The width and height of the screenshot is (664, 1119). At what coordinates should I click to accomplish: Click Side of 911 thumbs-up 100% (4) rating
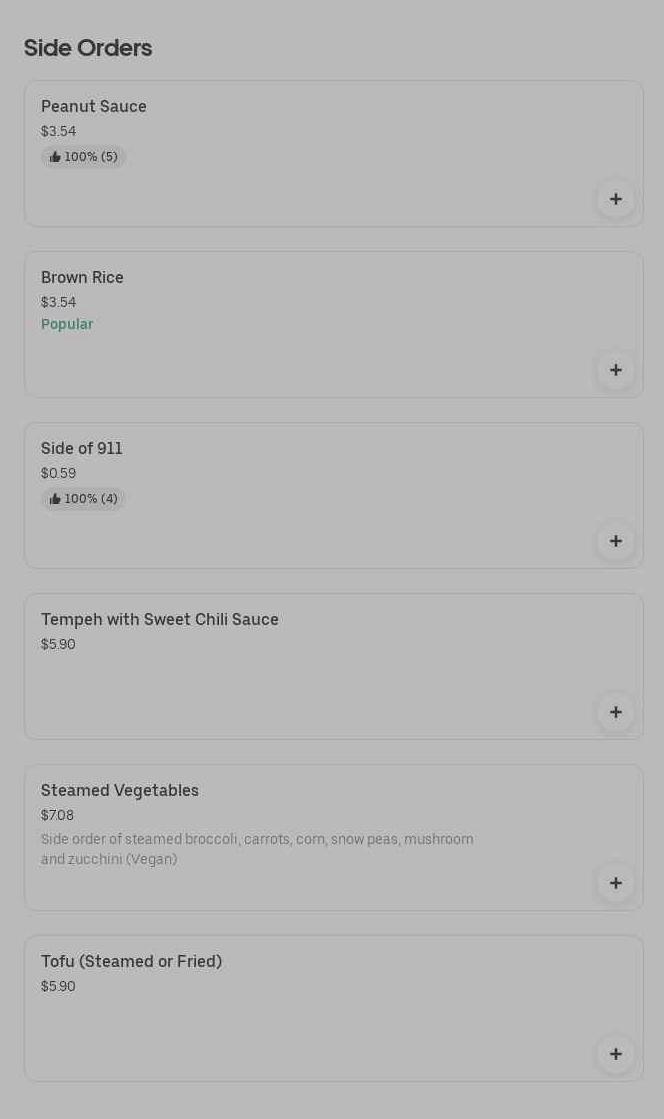click(84, 499)
